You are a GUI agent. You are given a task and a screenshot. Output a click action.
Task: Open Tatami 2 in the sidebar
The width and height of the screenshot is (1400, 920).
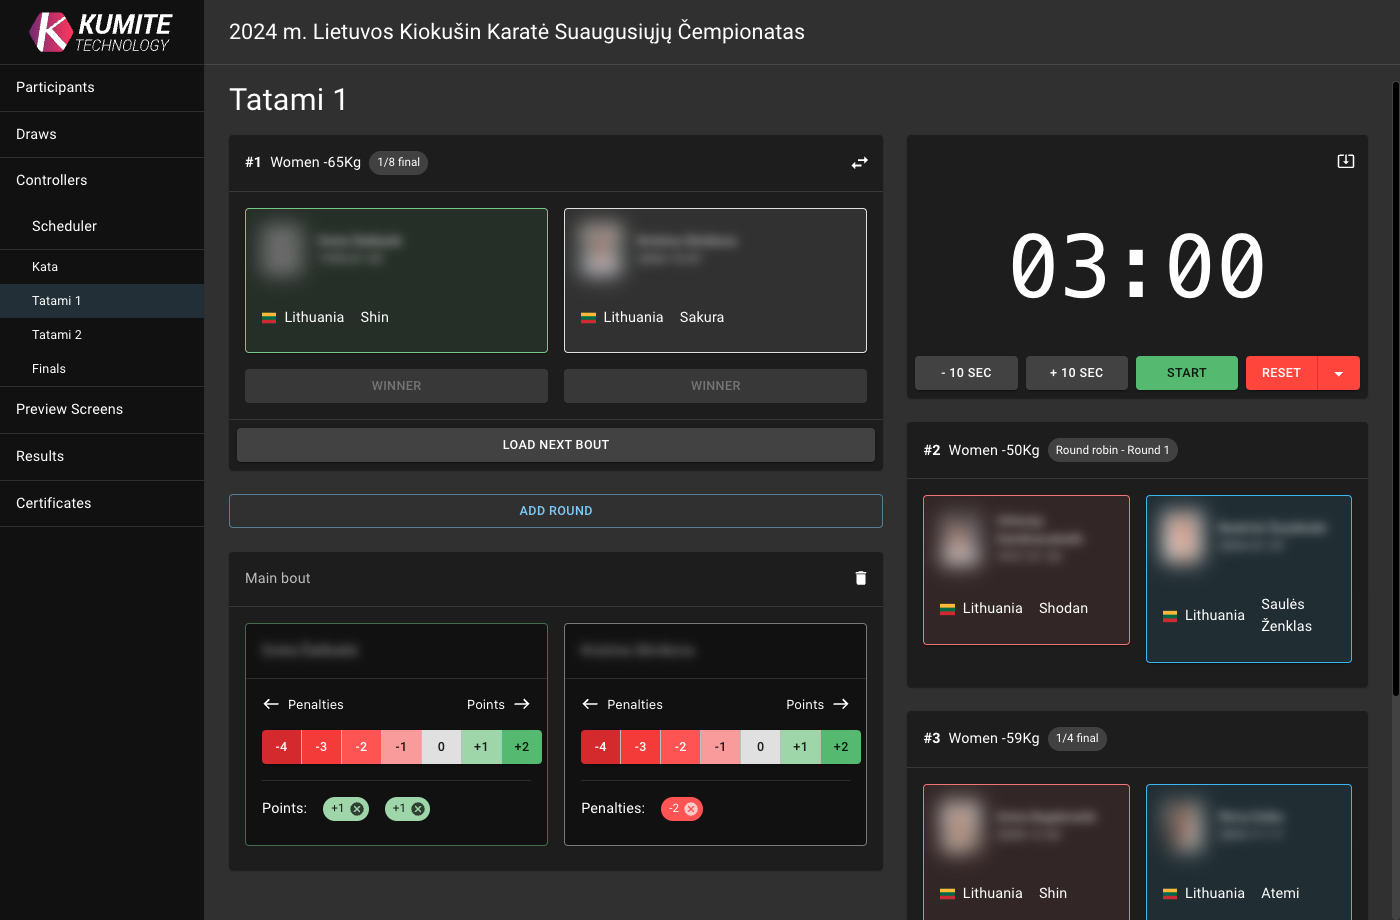(57, 335)
